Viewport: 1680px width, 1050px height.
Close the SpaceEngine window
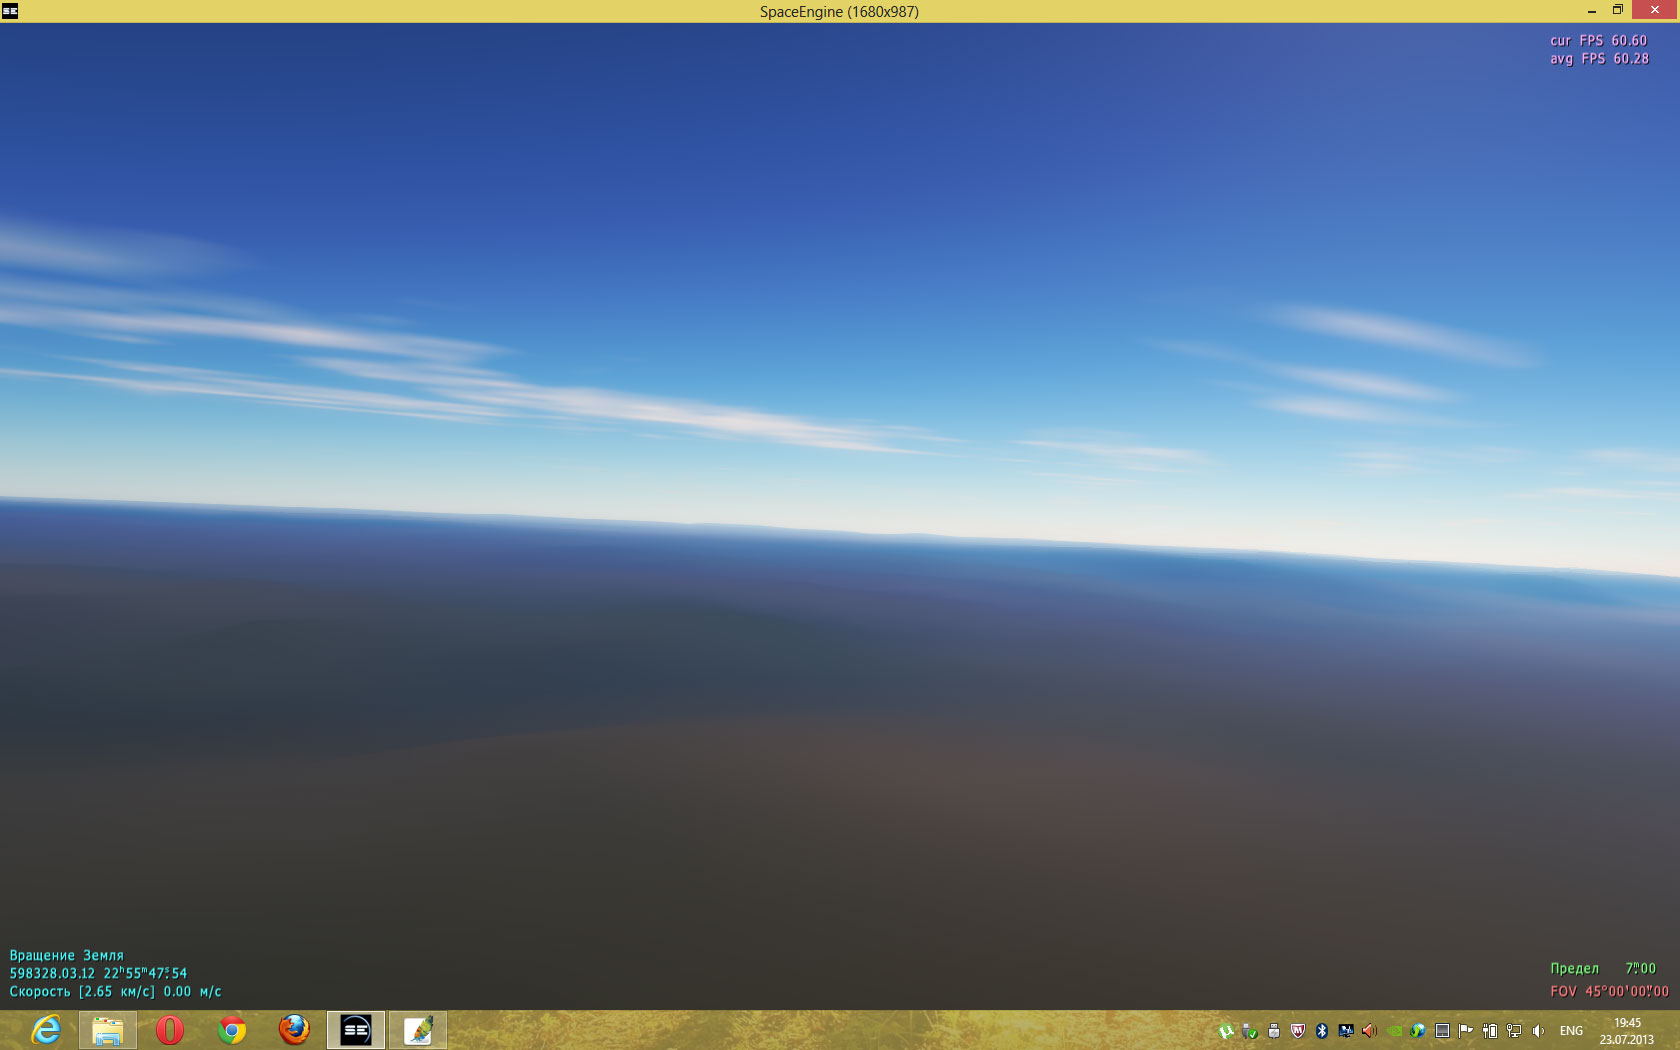click(1655, 10)
